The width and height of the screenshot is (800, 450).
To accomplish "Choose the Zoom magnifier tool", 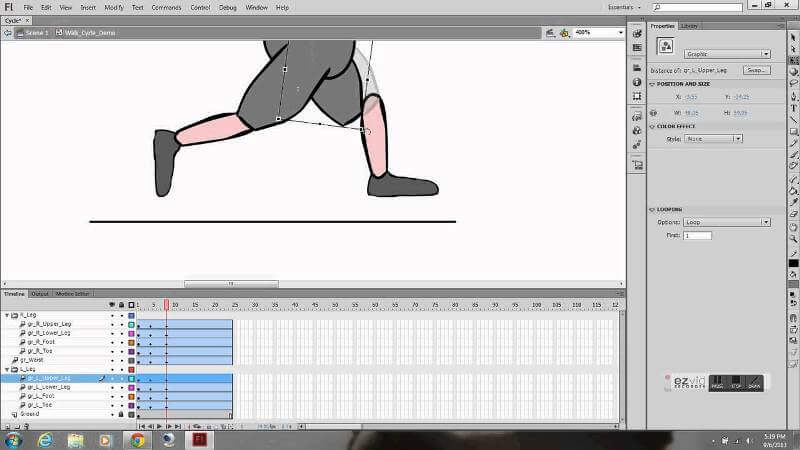I will 794,239.
